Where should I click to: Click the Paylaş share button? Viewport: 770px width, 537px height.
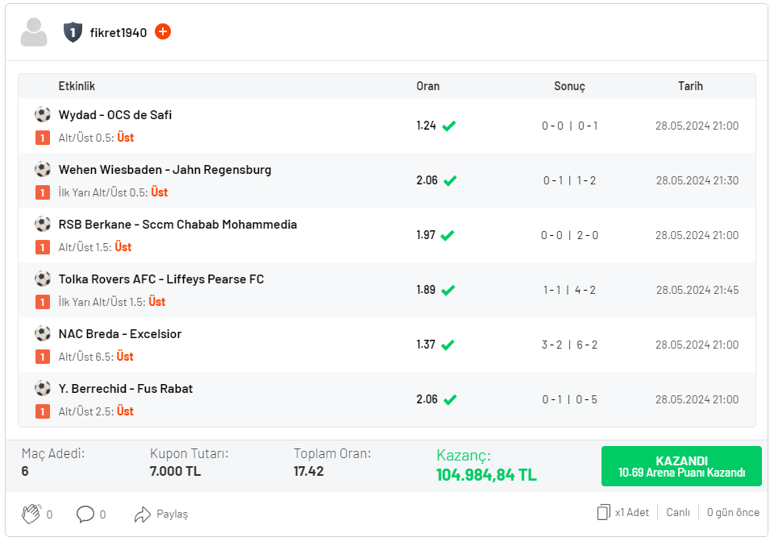161,514
